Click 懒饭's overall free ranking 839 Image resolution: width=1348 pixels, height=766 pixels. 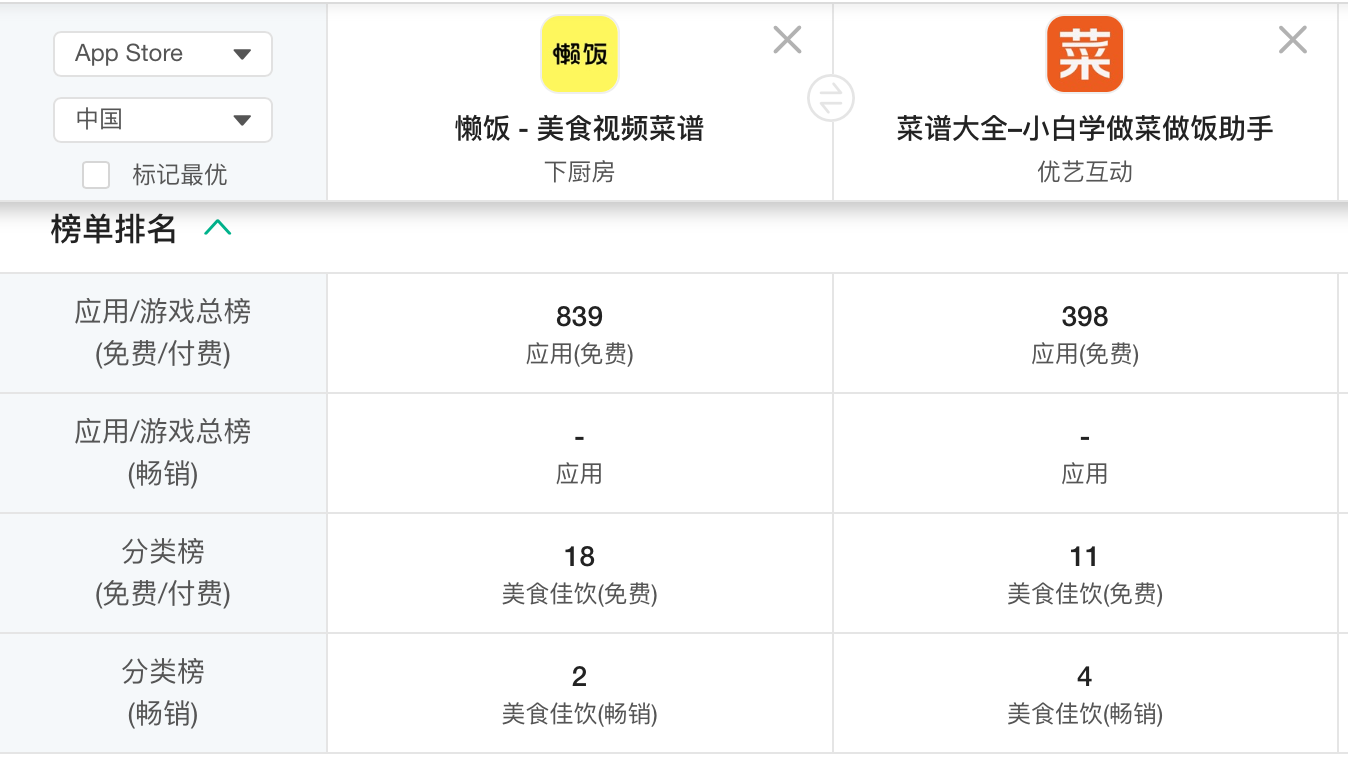point(579,316)
